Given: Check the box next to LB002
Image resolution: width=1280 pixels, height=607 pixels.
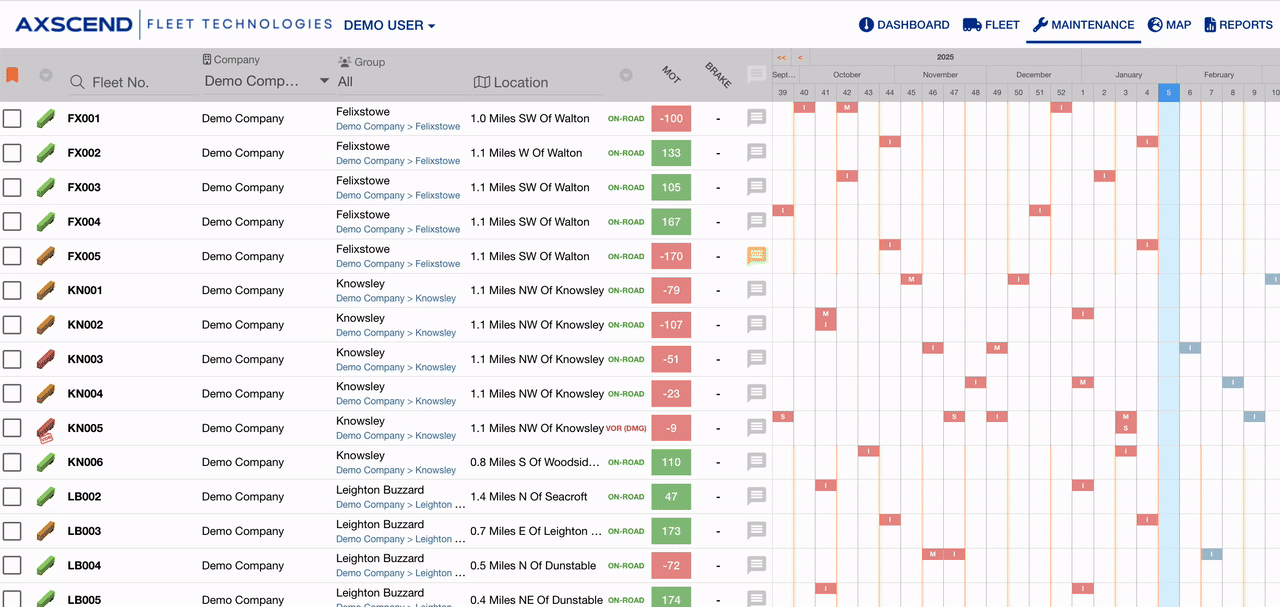Looking at the screenshot, I should [12, 497].
